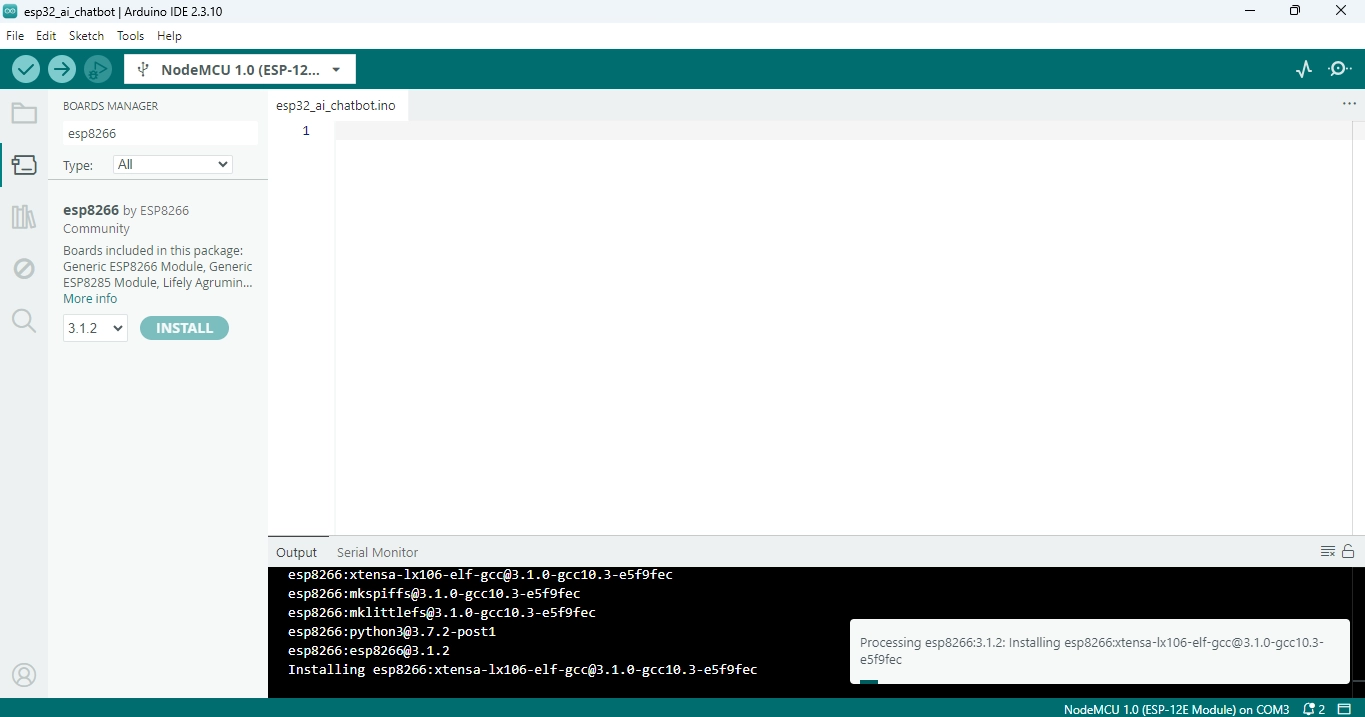
Task: Click the esp8266:mklittlefs output line
Action: [x=442, y=613]
